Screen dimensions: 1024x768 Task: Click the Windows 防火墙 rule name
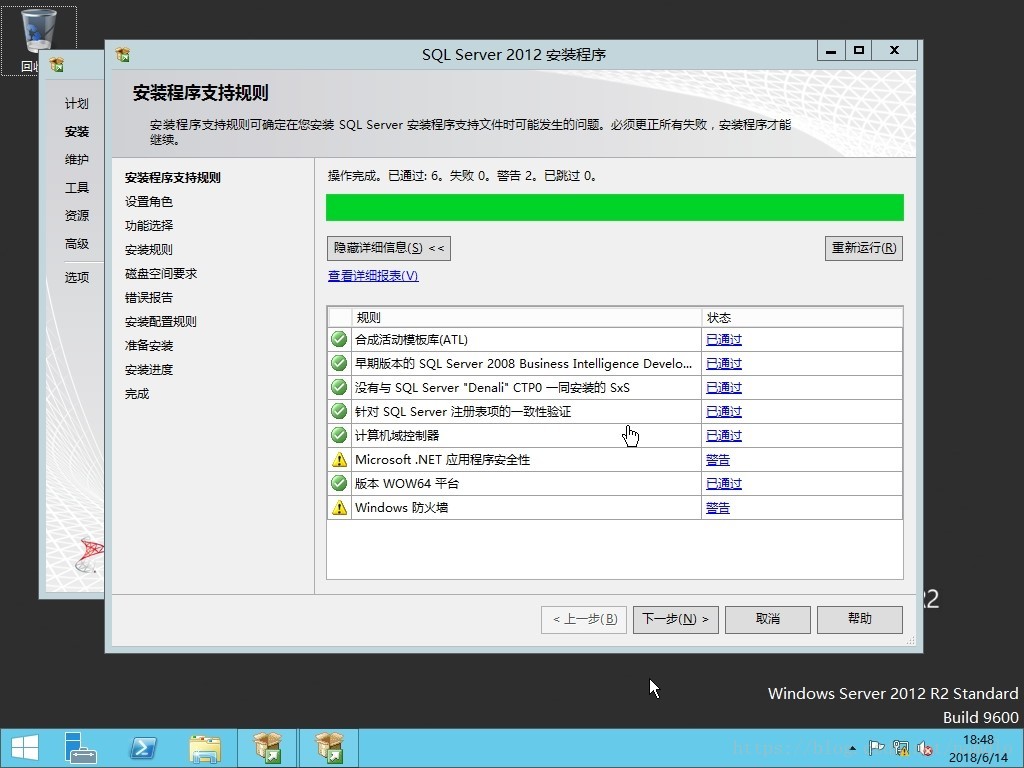pos(401,507)
